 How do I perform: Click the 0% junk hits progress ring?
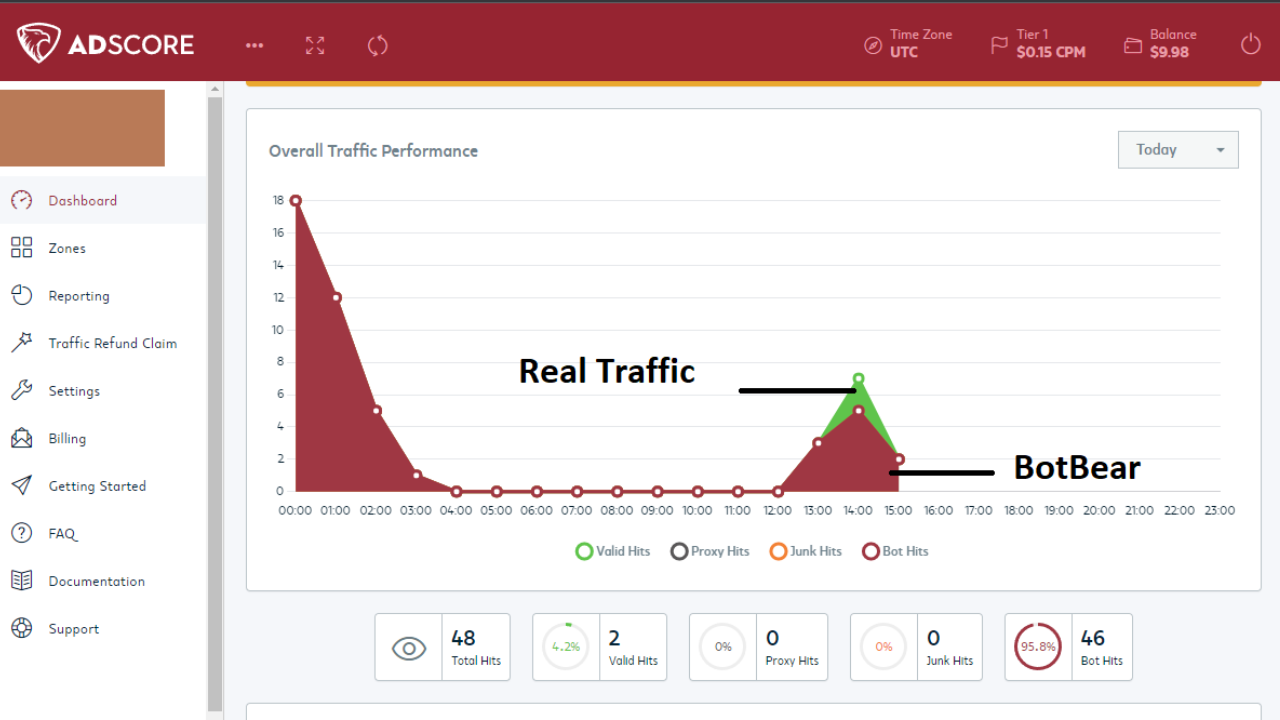tap(883, 647)
